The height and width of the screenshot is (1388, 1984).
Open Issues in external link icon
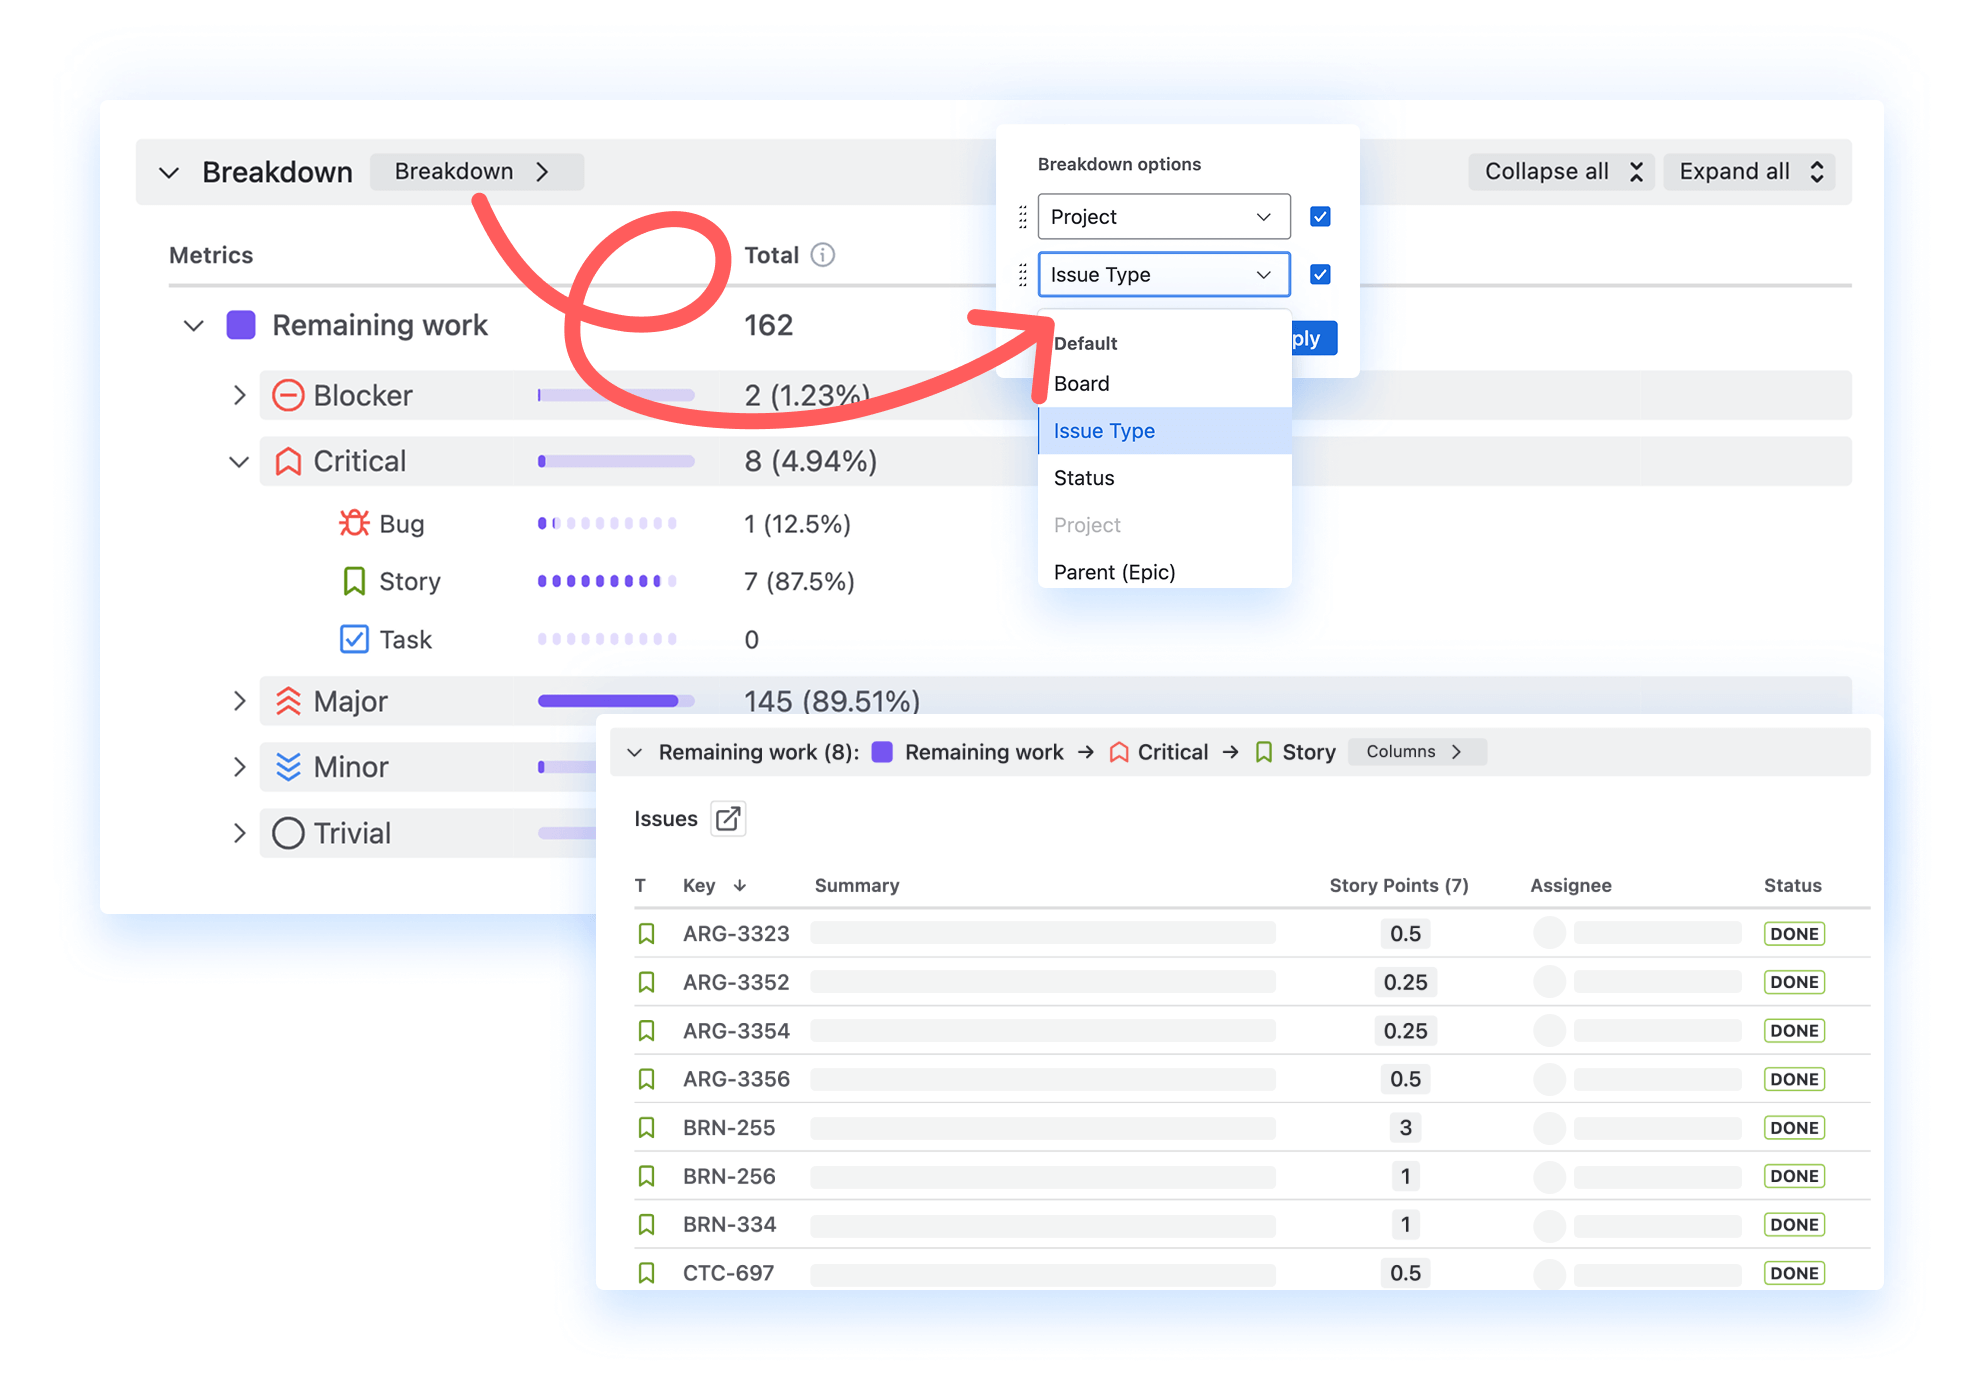click(x=728, y=819)
